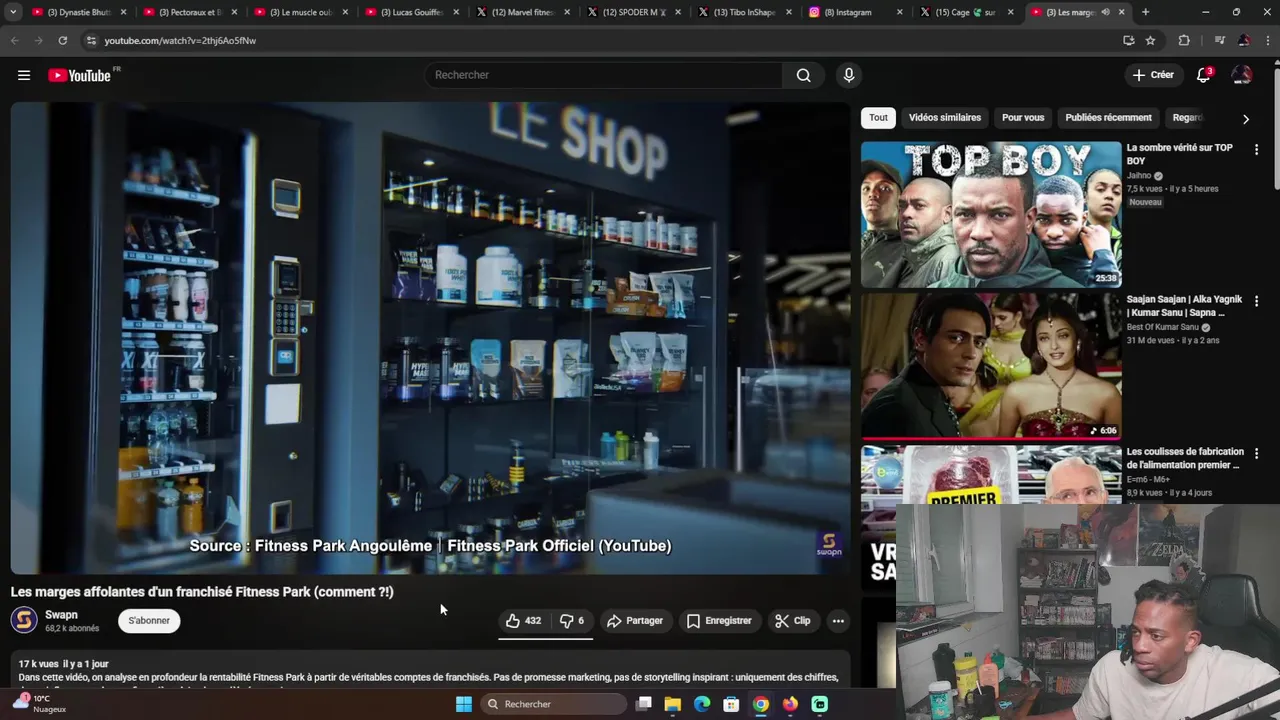Open the Swapn channel name link

click(61, 615)
